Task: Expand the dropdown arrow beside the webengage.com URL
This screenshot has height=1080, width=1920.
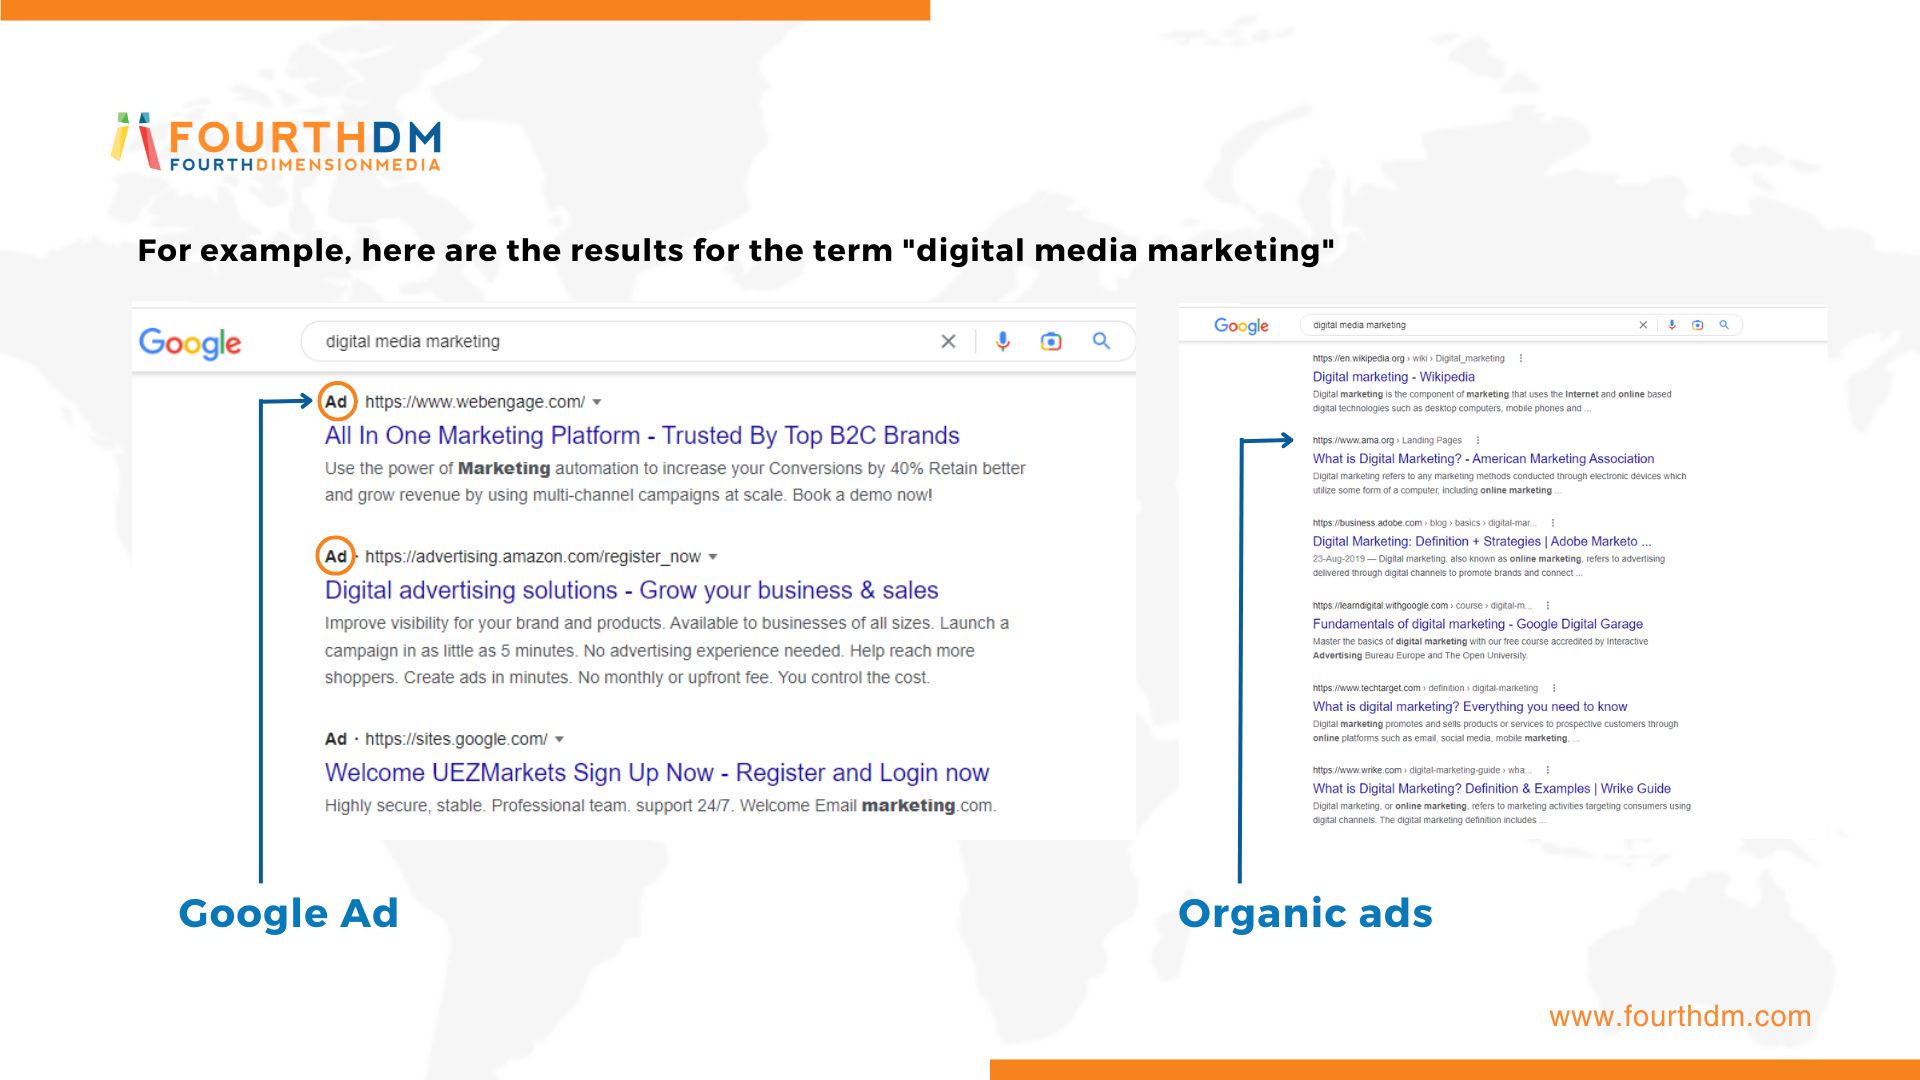Action: coord(597,402)
